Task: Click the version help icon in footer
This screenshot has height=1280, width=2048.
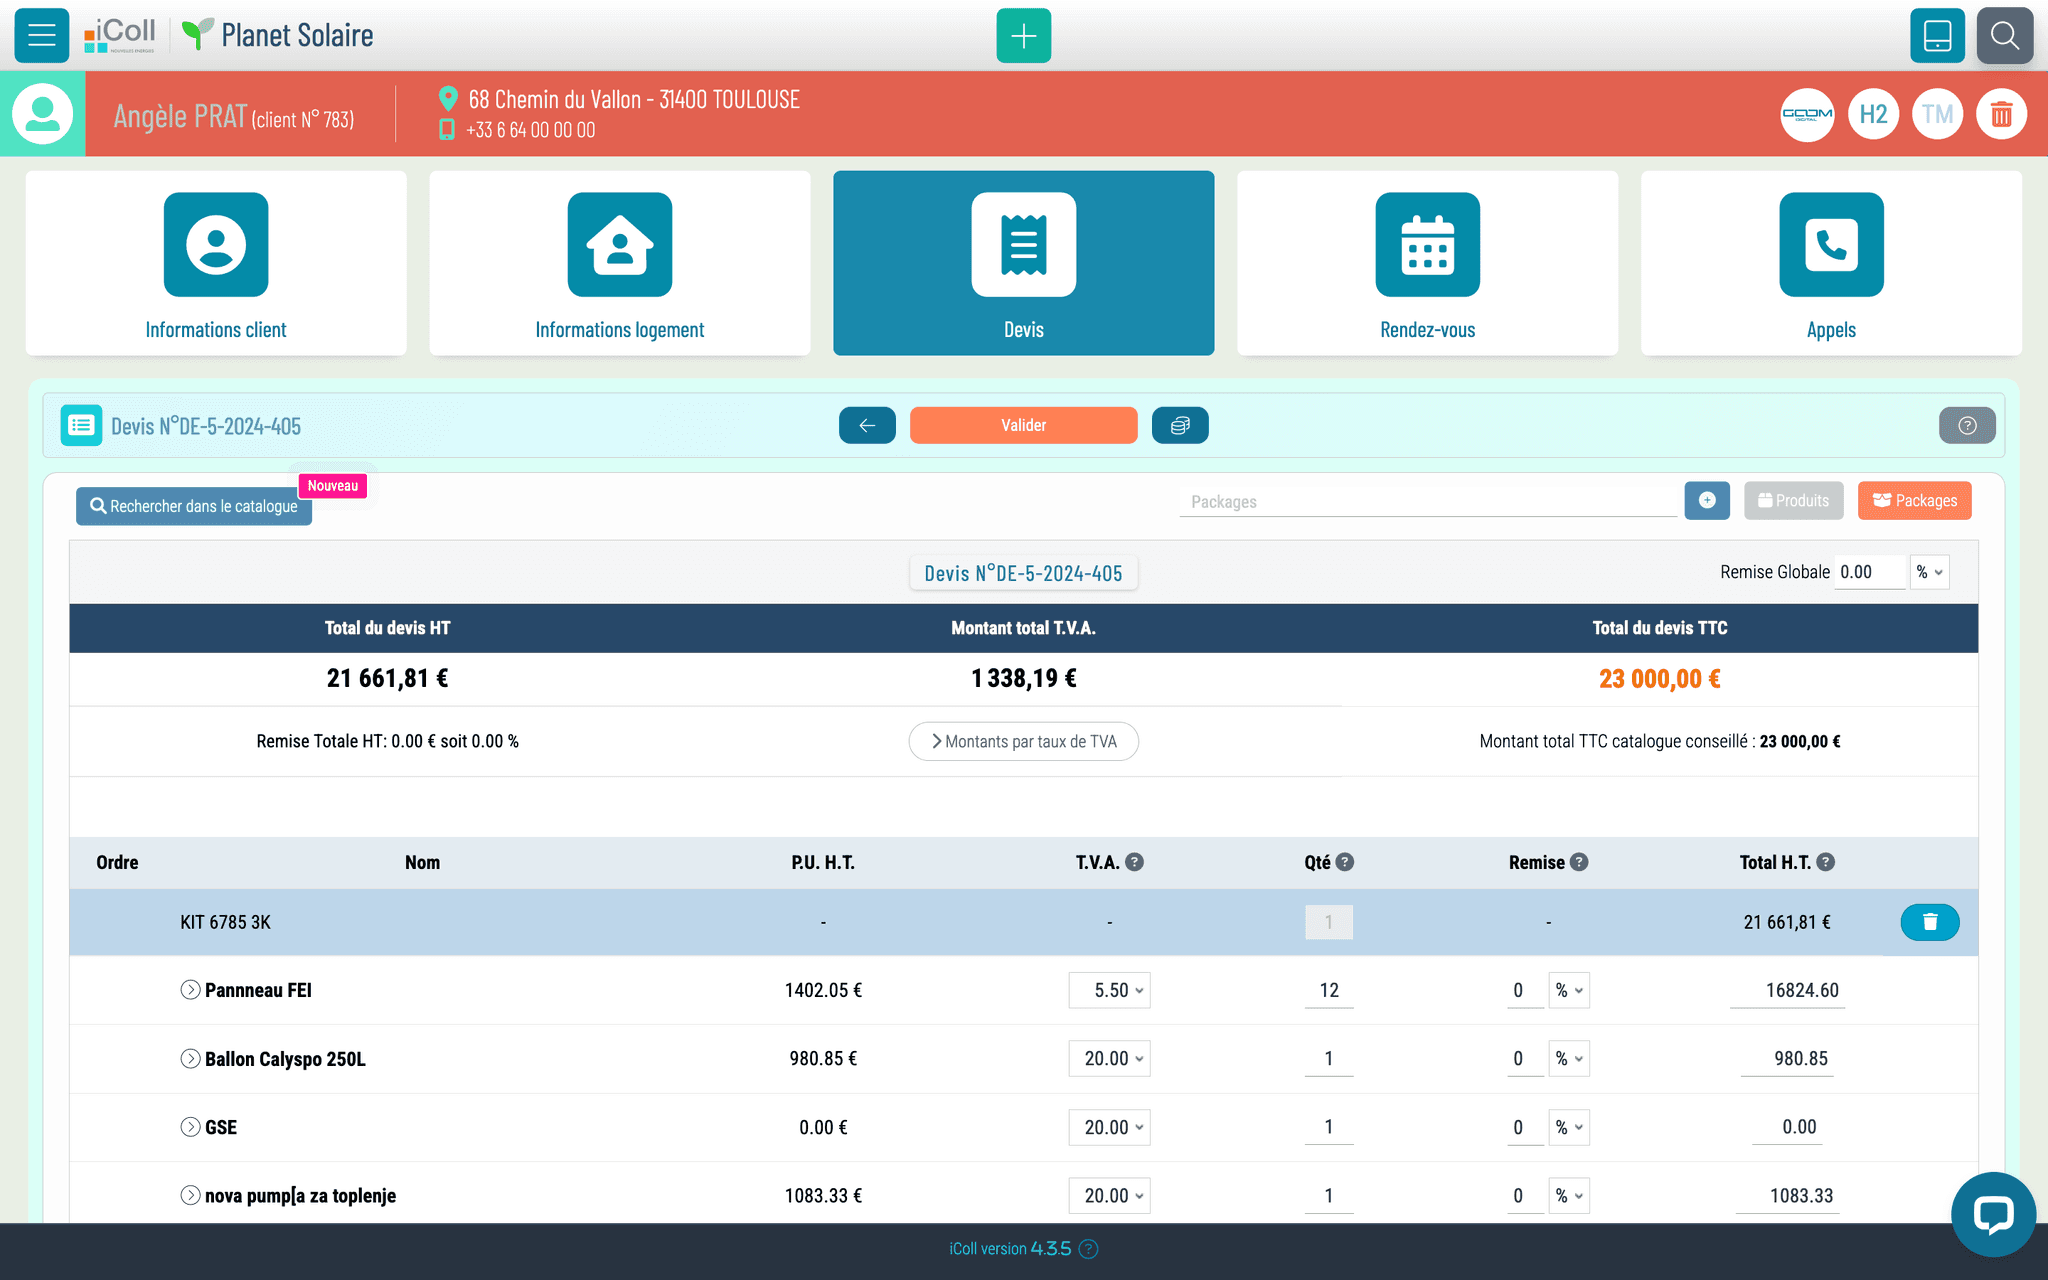Action: (x=1089, y=1249)
